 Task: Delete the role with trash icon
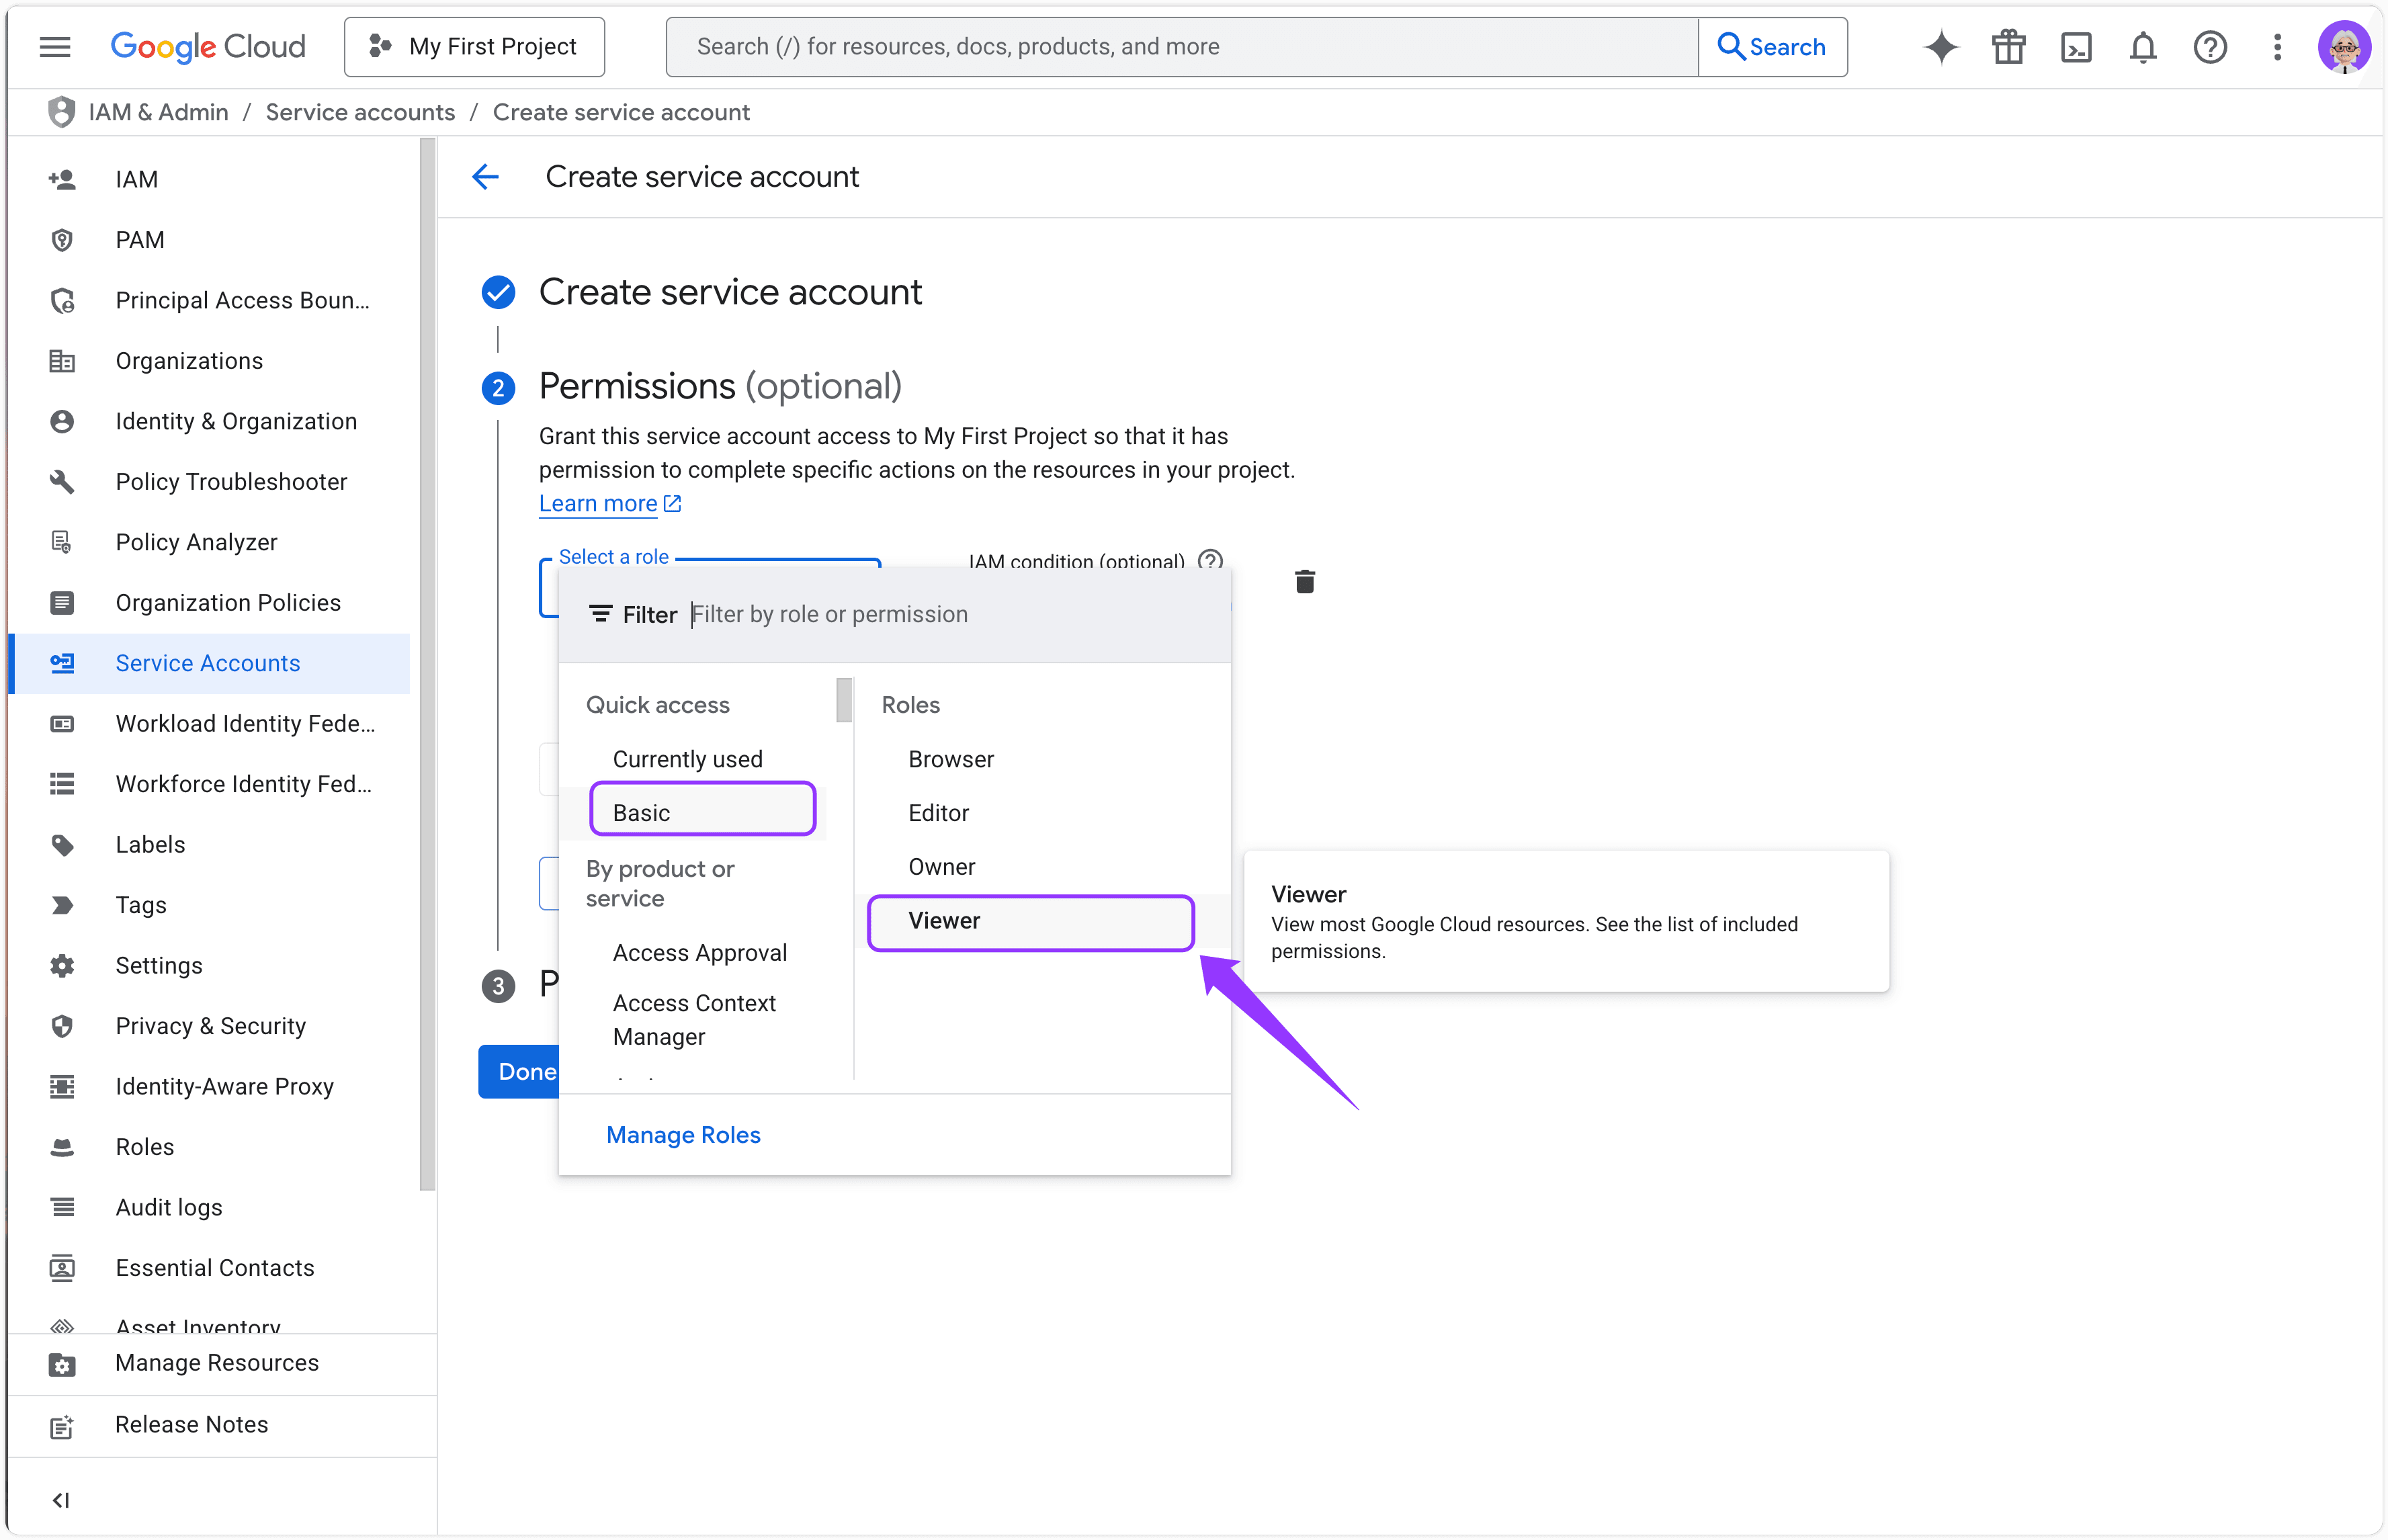click(1305, 582)
